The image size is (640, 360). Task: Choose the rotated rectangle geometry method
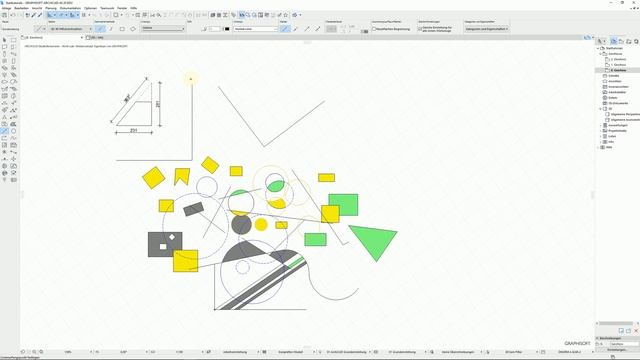pyautogui.click(x=133, y=29)
